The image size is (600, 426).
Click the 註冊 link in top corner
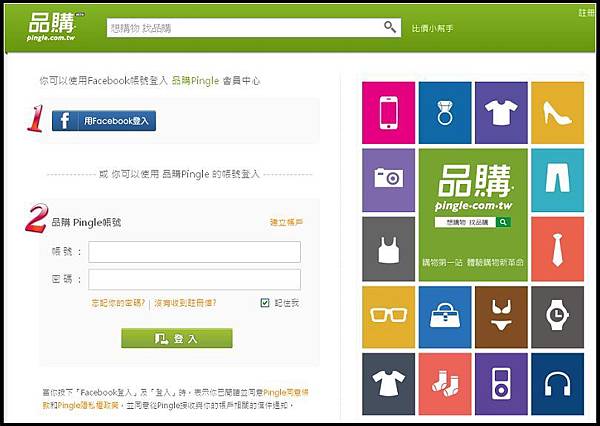[586, 13]
